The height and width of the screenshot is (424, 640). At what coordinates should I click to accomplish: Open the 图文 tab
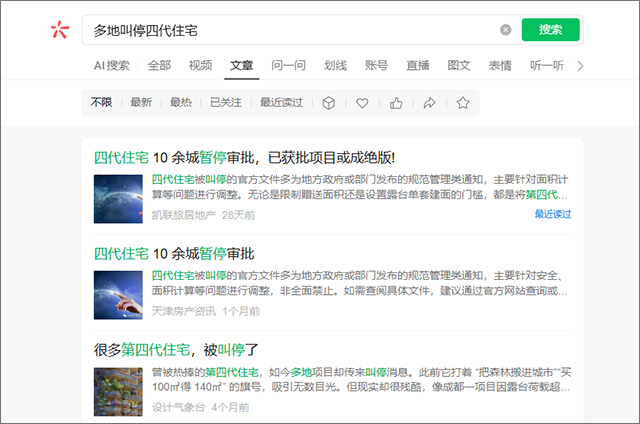[459, 65]
